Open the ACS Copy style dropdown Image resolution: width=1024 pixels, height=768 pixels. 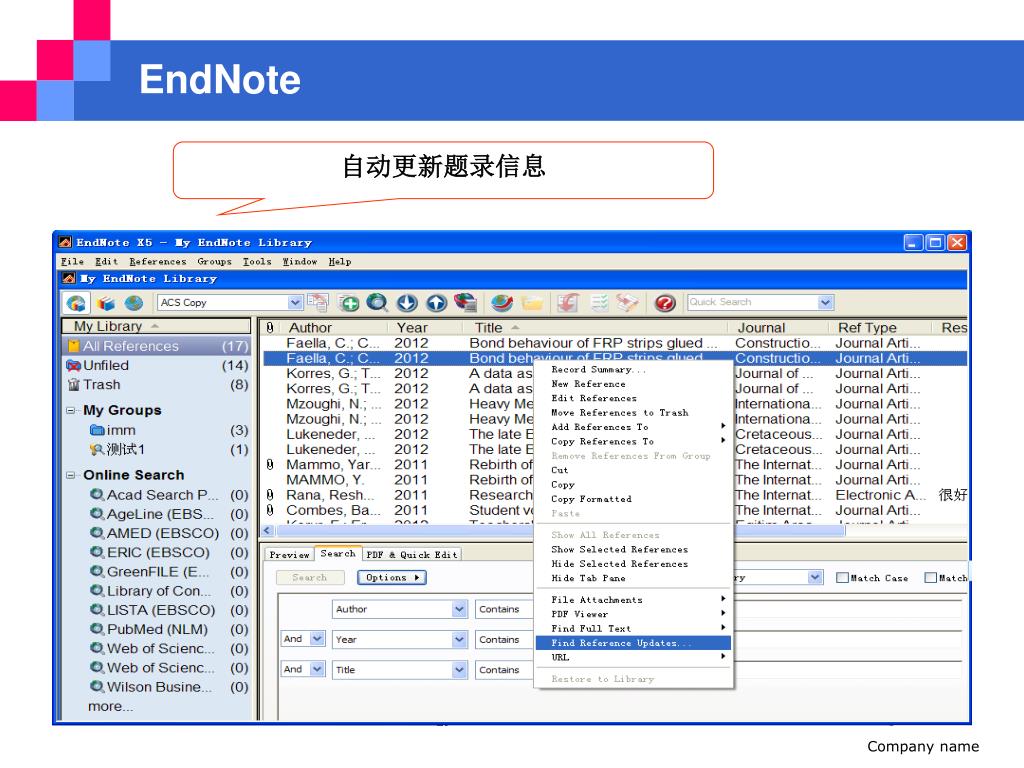[295, 302]
